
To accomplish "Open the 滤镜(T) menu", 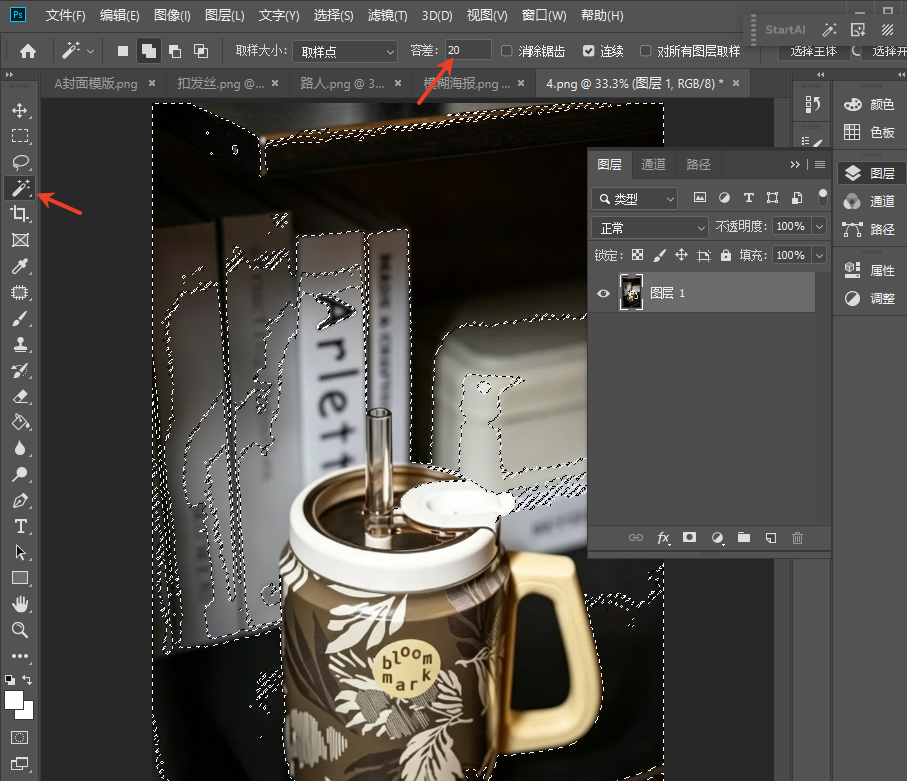I will pos(388,16).
